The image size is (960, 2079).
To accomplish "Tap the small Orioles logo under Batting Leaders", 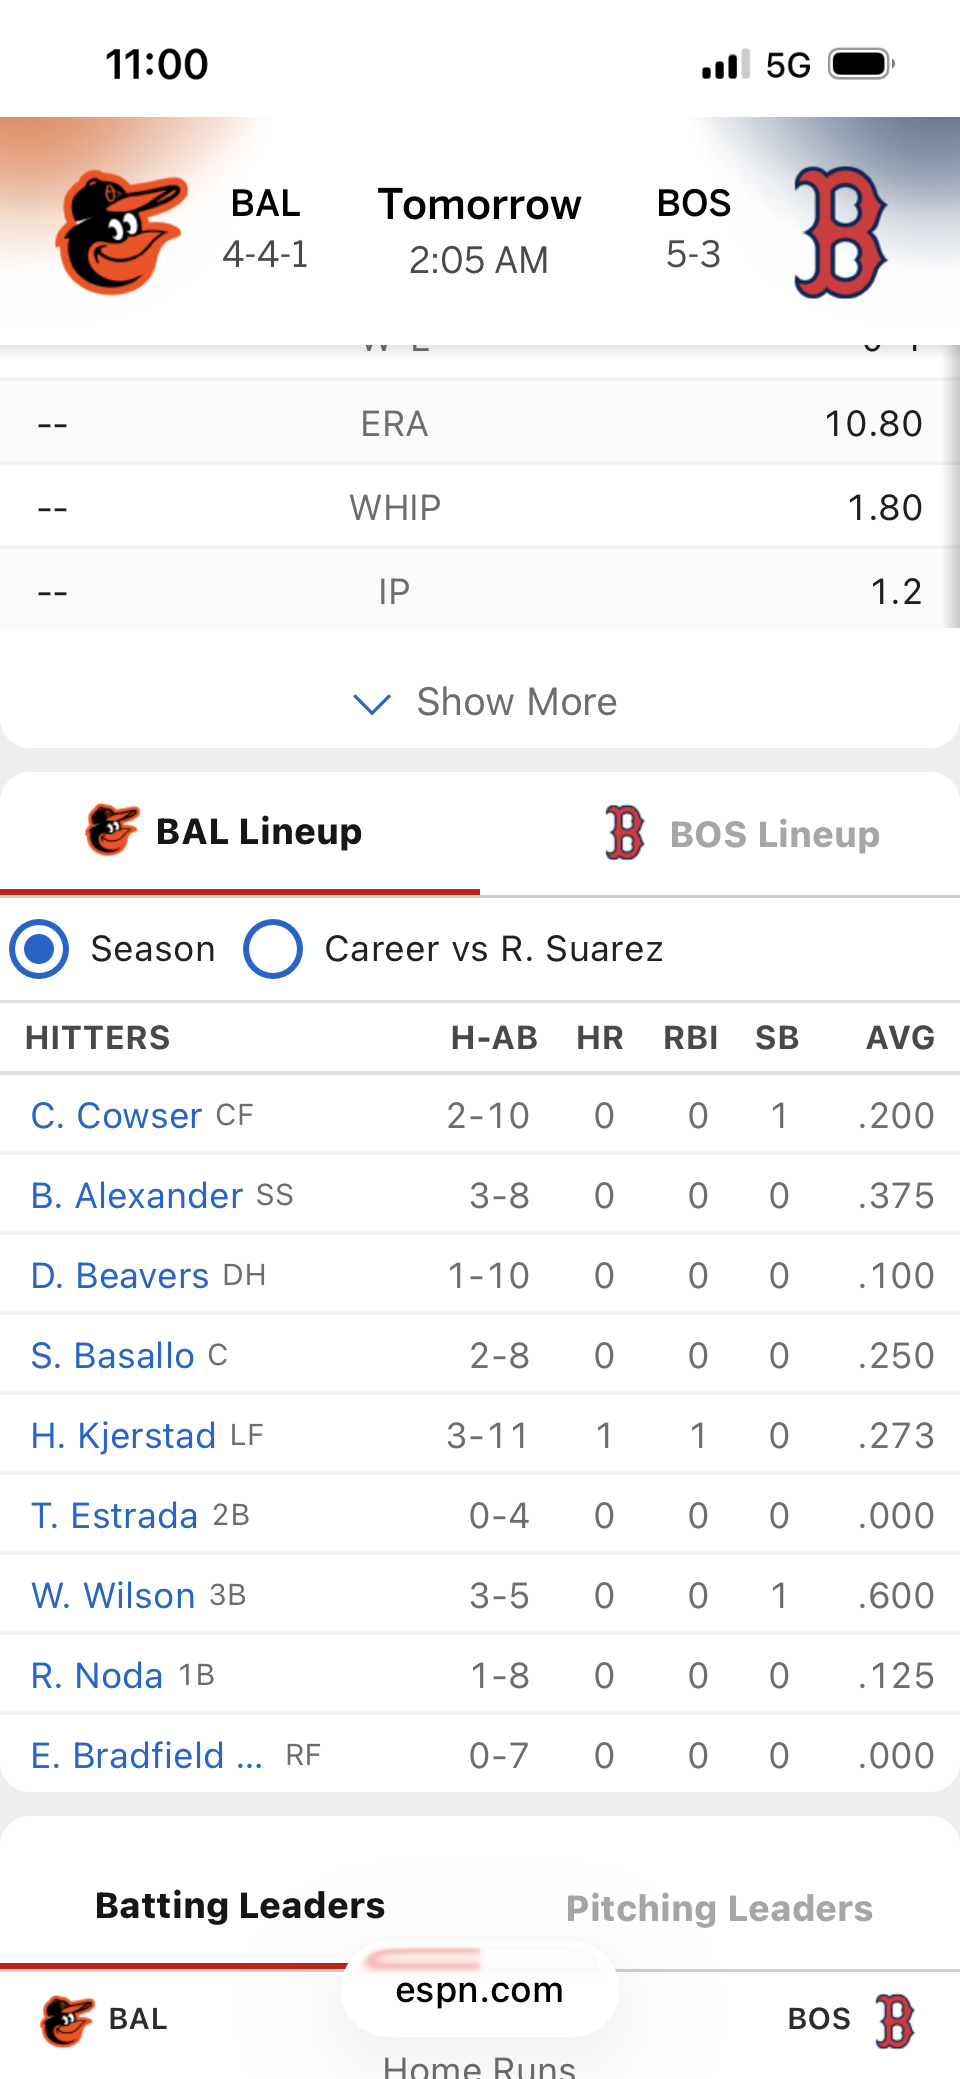I will coord(67,2020).
